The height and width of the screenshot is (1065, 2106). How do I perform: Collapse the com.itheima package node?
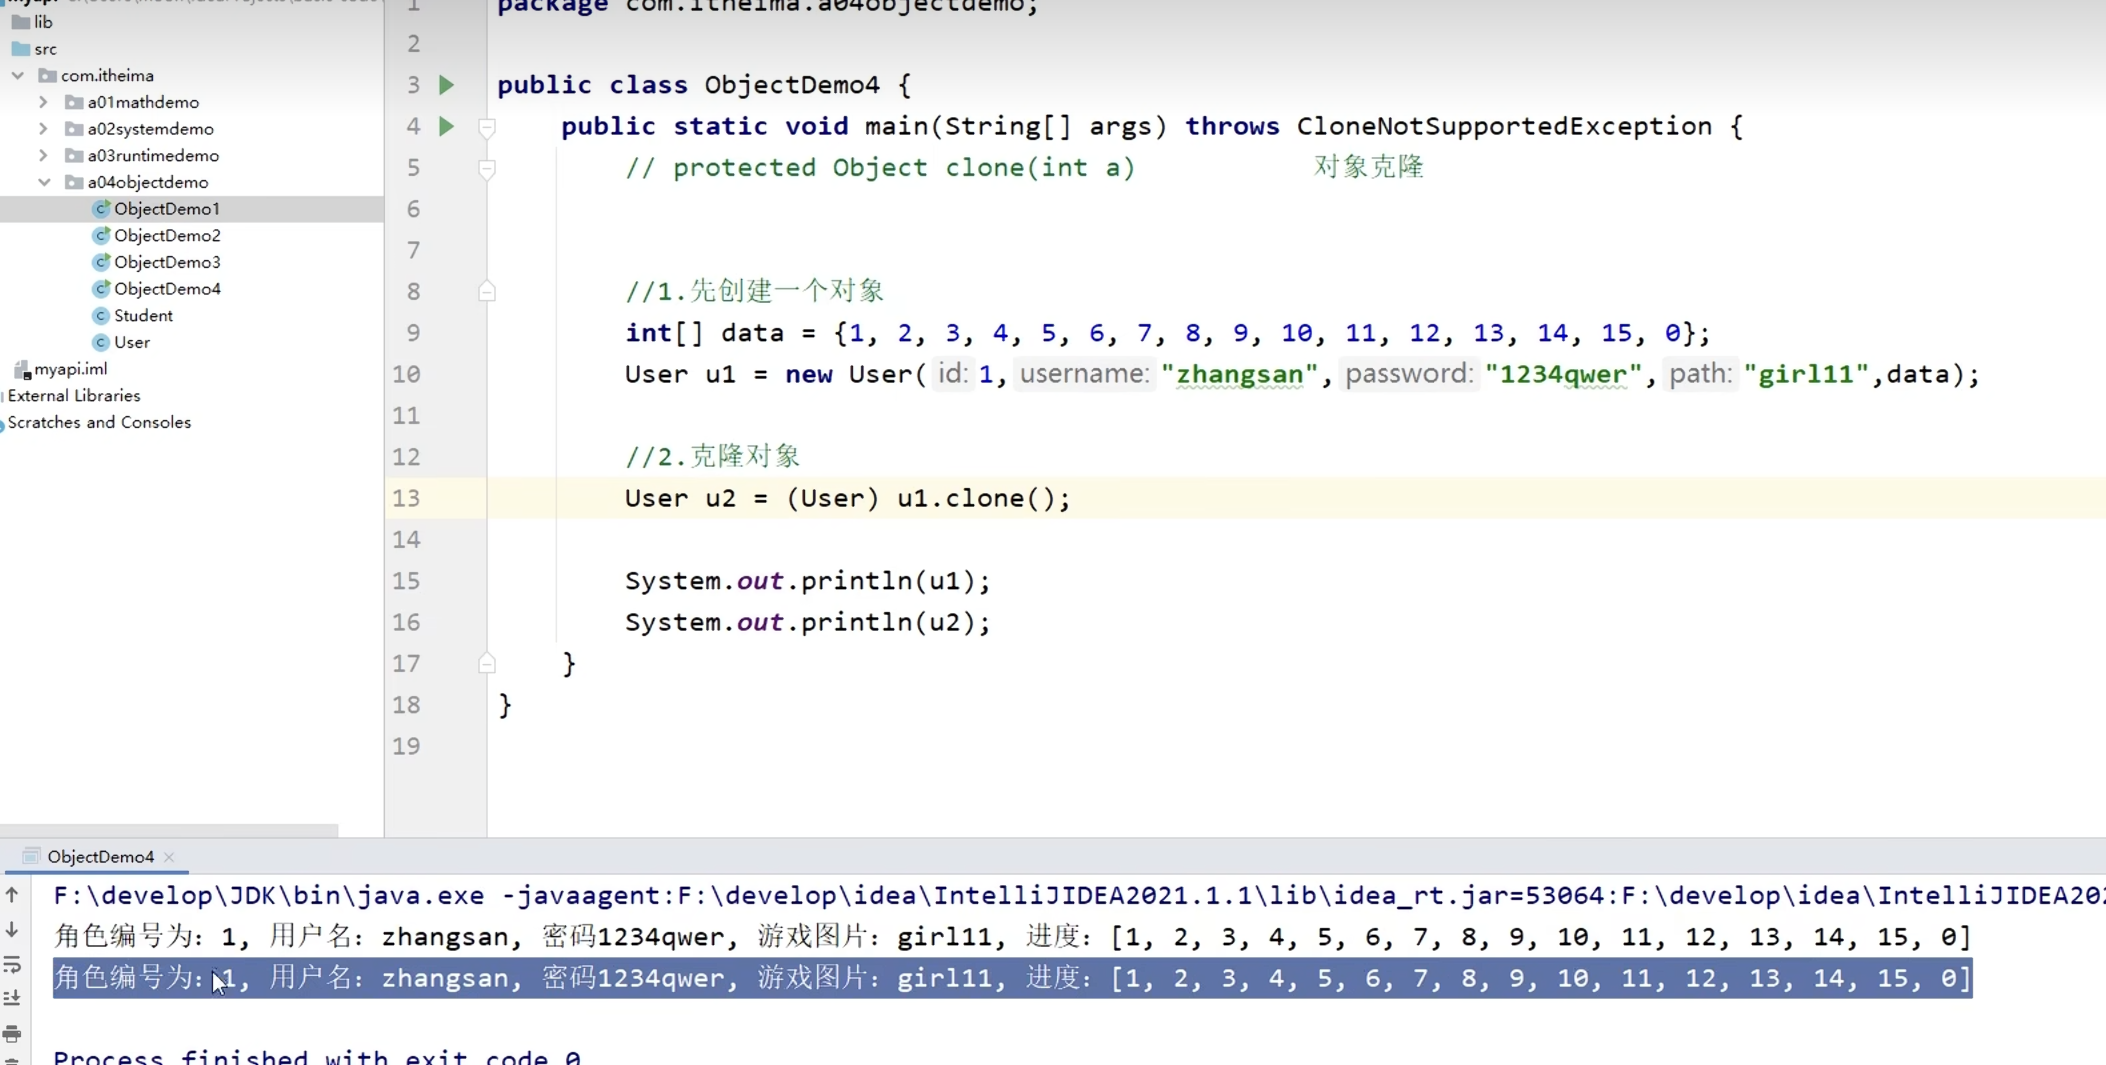(18, 76)
